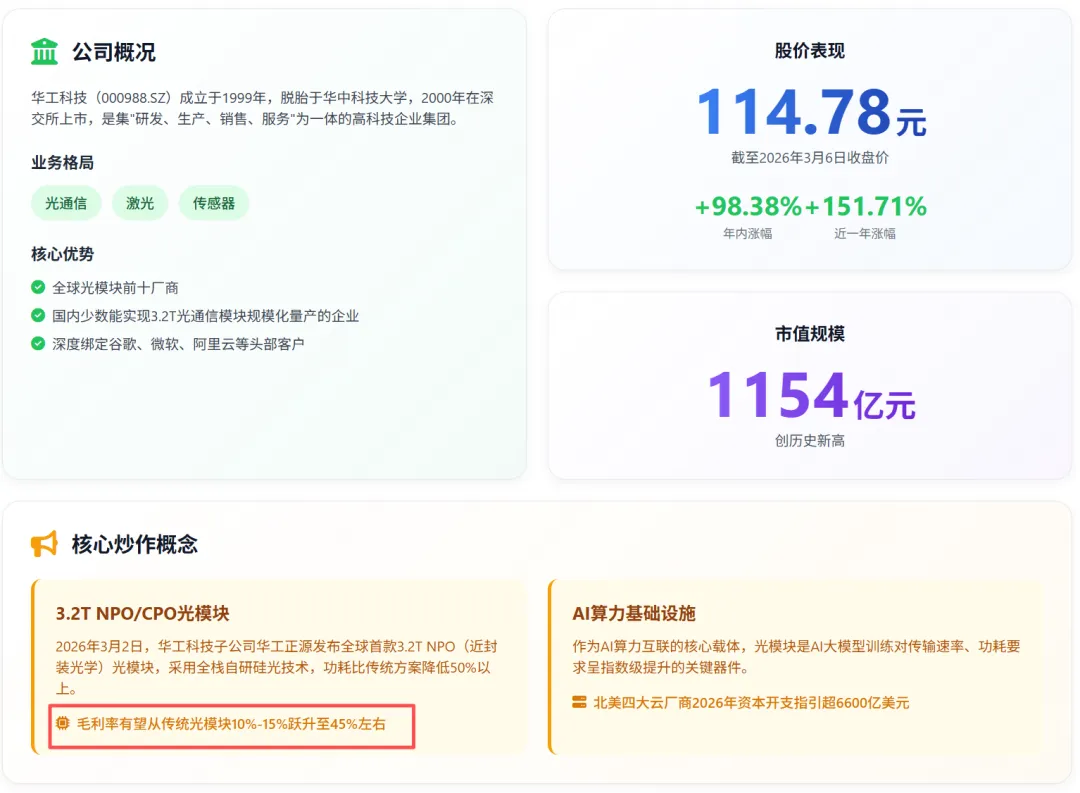The width and height of the screenshot is (1080, 793).
Task: Click the 毛利率有望从传统光模块10%-15%跃升至45%左右 line
Action: tap(231, 723)
